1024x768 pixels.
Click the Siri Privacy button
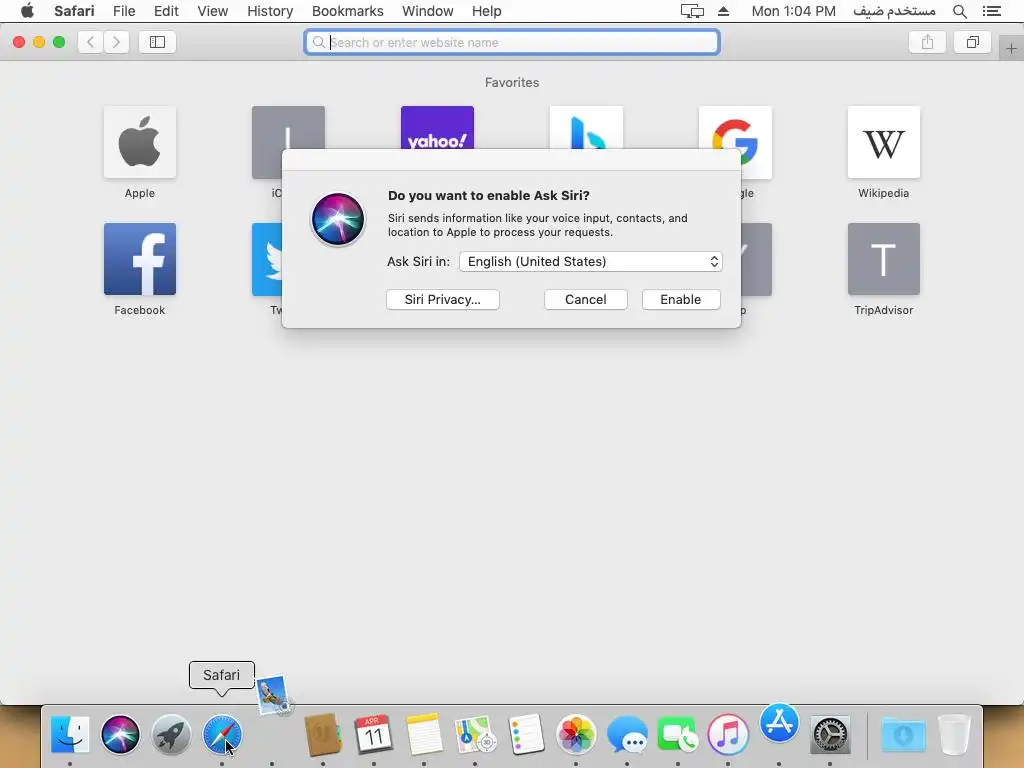pos(443,299)
